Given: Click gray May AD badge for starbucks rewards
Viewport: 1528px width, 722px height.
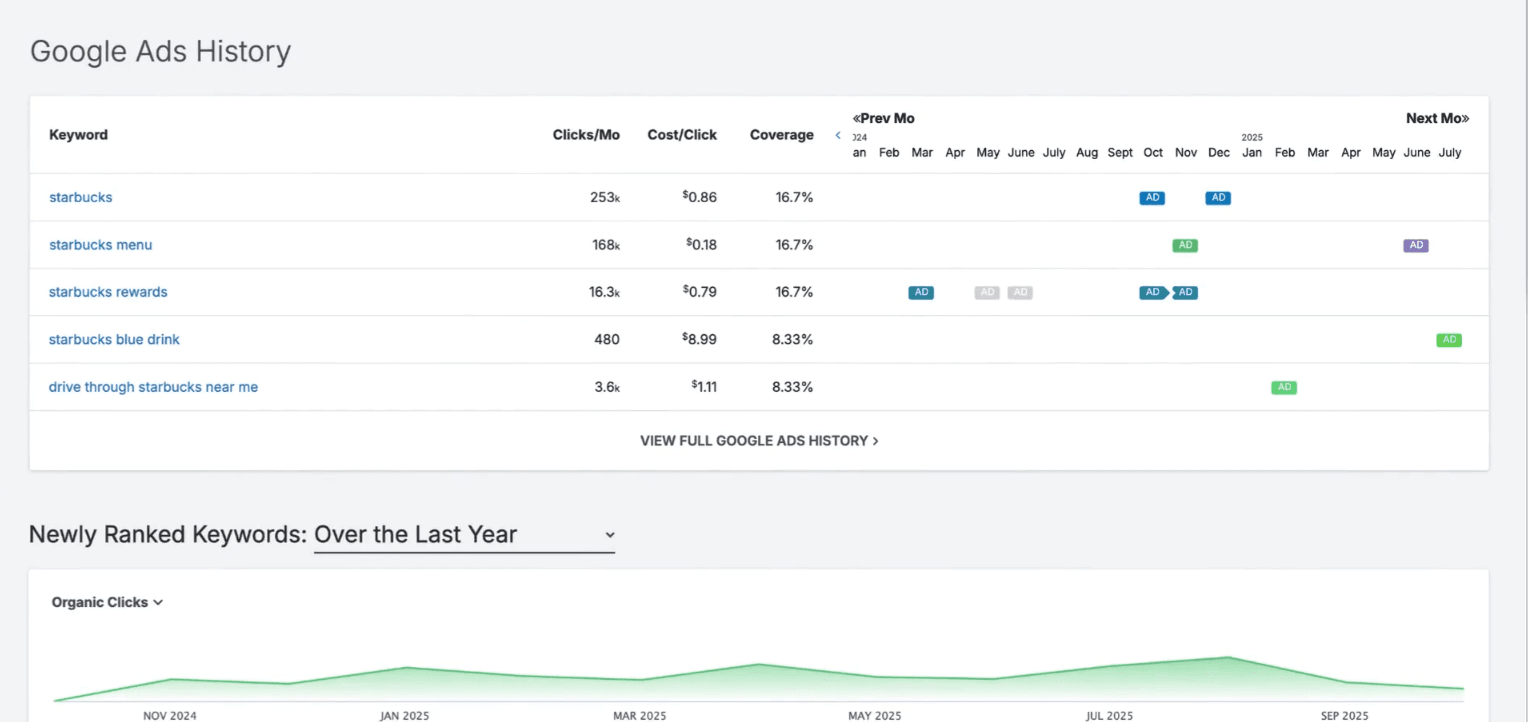Looking at the screenshot, I should point(987,293).
